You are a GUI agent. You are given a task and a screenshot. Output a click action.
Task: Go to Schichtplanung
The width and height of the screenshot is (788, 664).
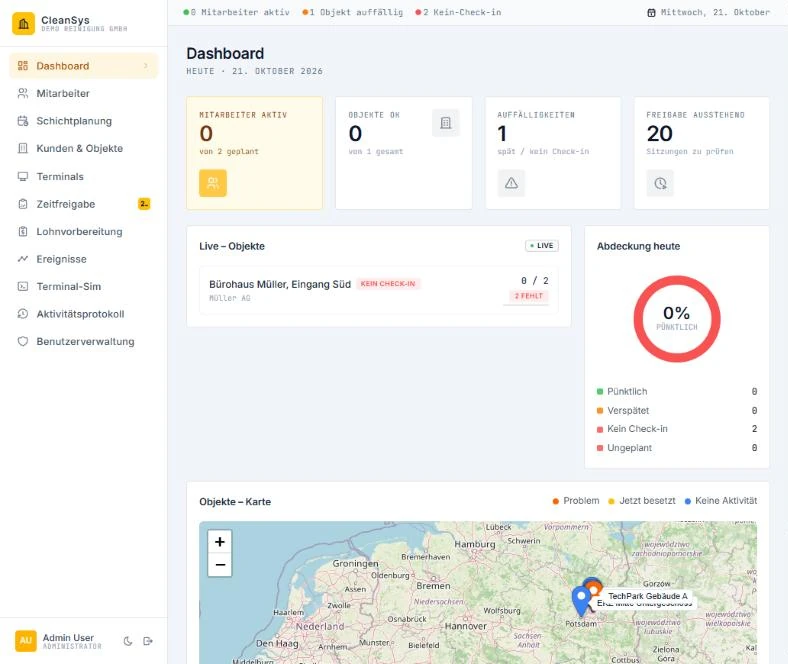pos(83,121)
